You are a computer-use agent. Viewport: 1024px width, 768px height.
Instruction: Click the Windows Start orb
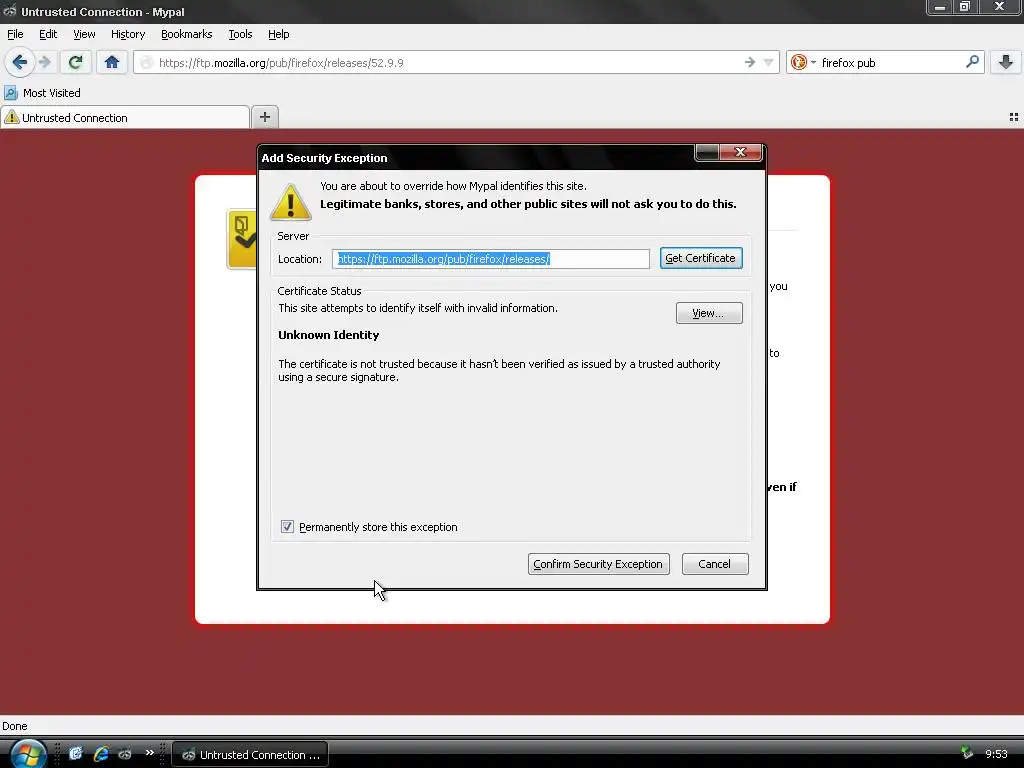point(27,754)
